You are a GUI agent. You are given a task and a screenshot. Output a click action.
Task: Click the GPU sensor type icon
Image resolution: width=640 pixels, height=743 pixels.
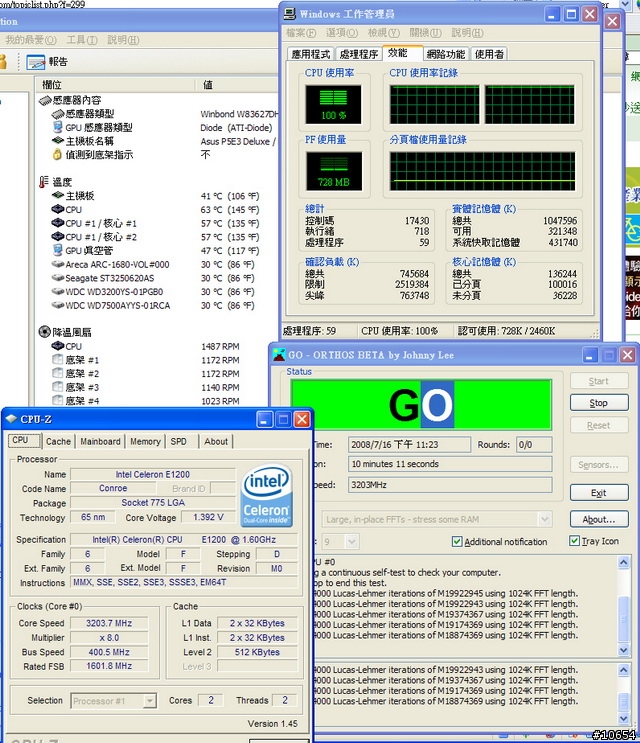click(x=58, y=127)
